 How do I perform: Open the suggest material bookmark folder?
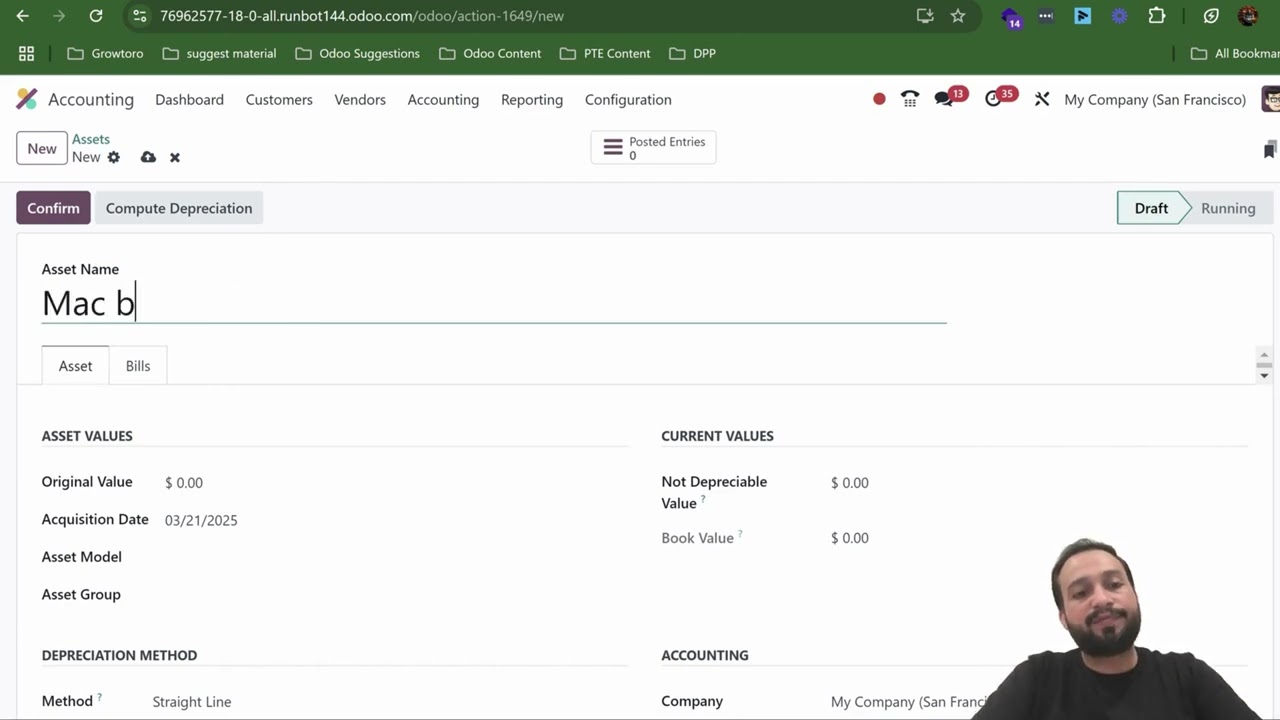[219, 53]
